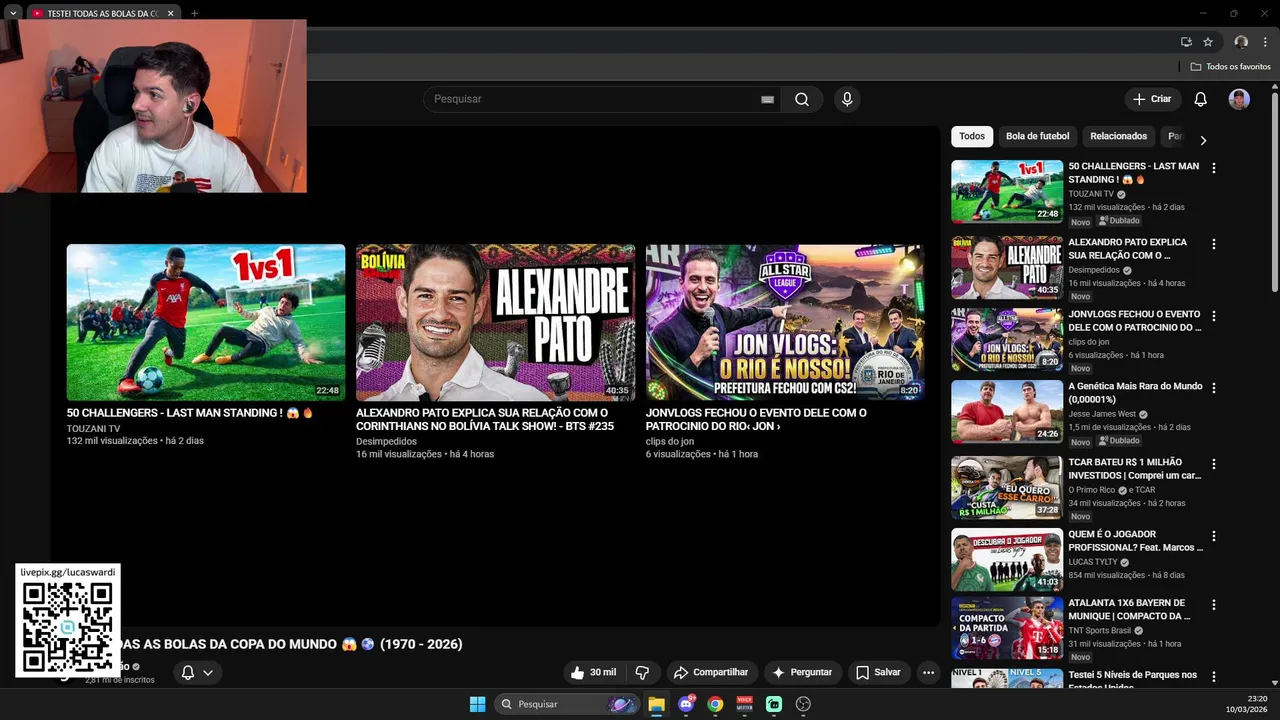Open ALEXANDRE PATO end-screen thumbnail

point(495,322)
